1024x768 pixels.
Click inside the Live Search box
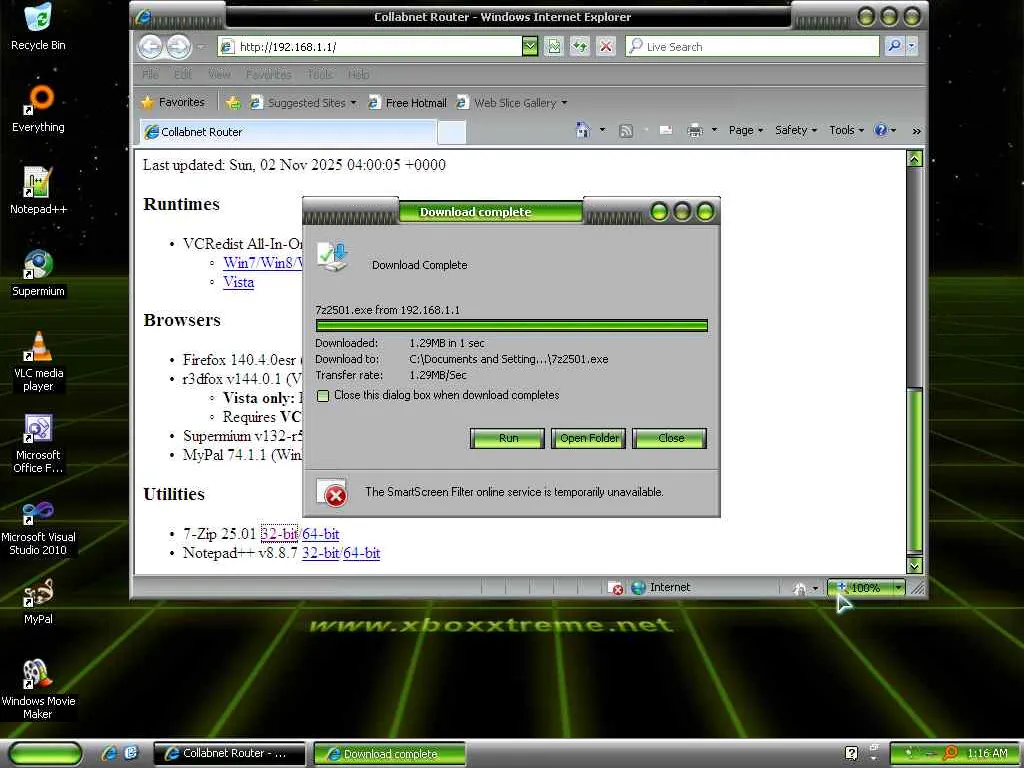click(752, 46)
